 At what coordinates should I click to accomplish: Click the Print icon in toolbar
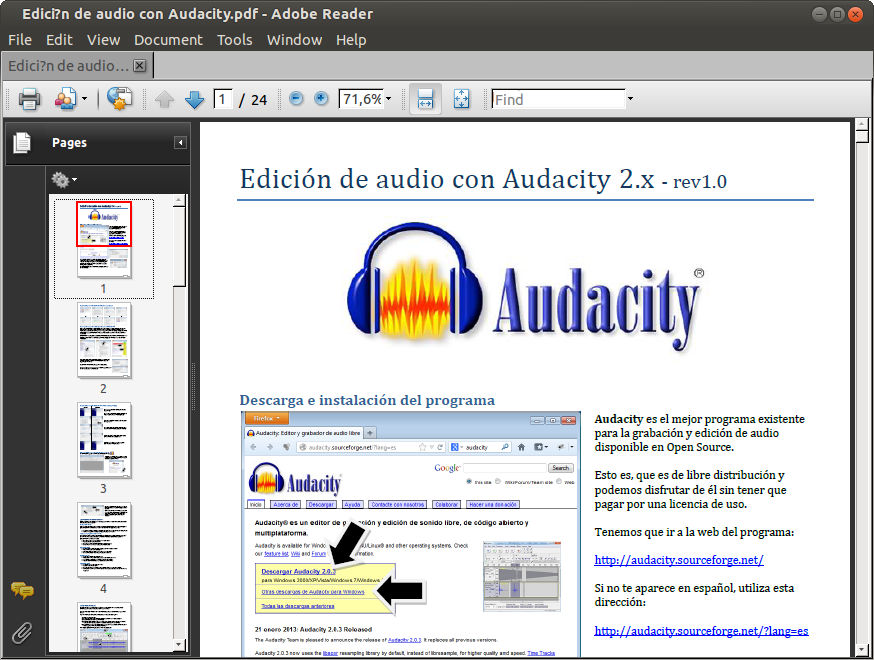click(29, 99)
